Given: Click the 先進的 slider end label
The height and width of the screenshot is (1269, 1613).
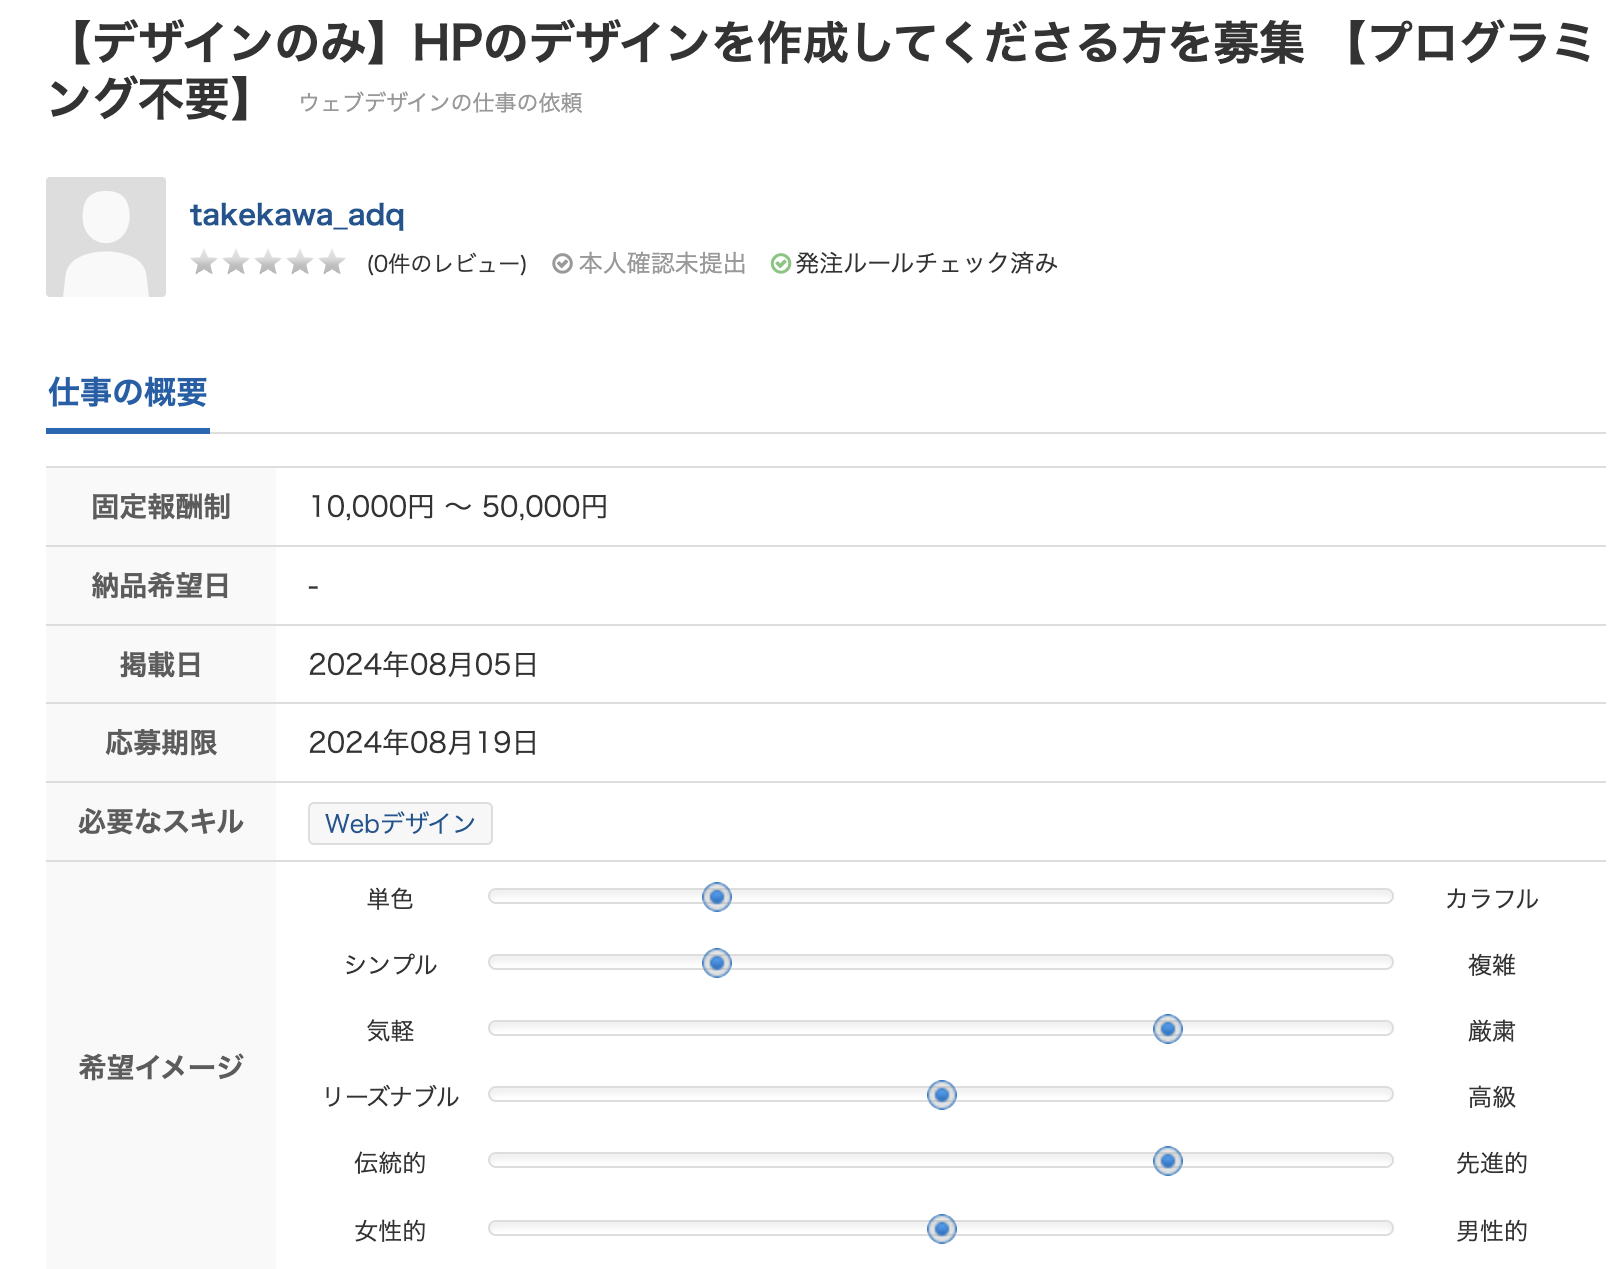Looking at the screenshot, I should point(1492,1163).
